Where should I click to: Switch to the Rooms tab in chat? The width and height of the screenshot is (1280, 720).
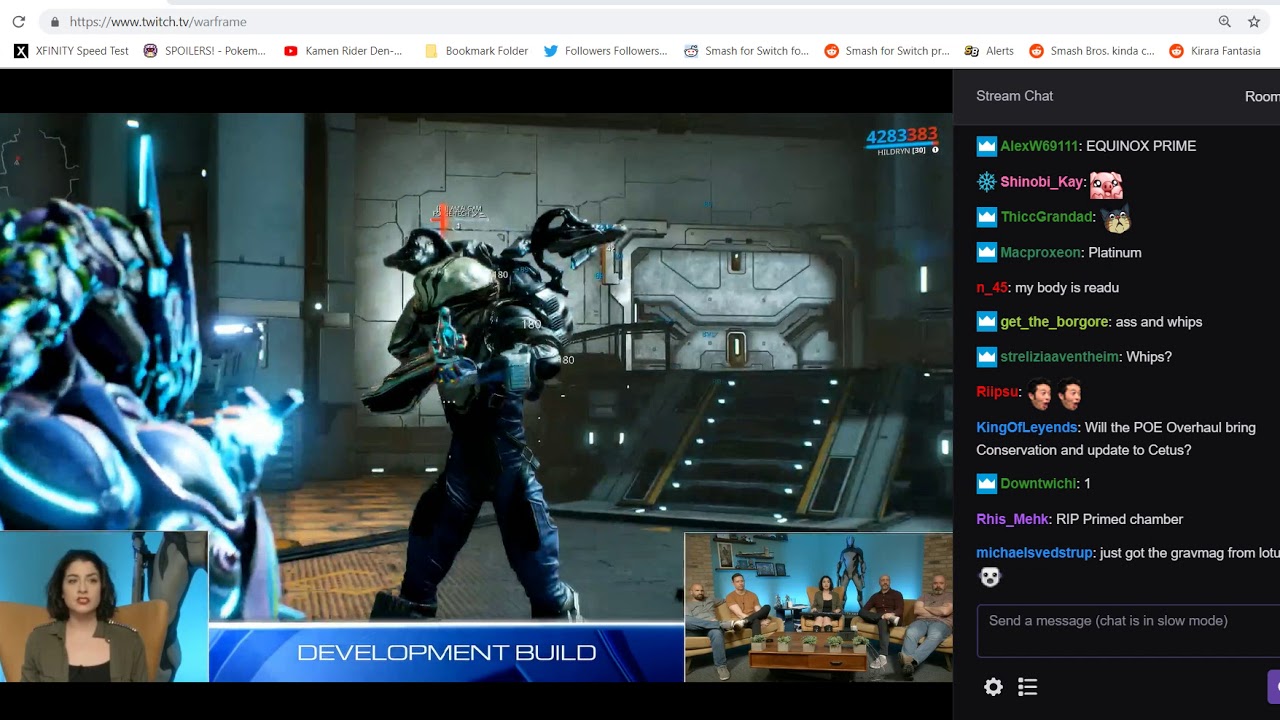1262,96
